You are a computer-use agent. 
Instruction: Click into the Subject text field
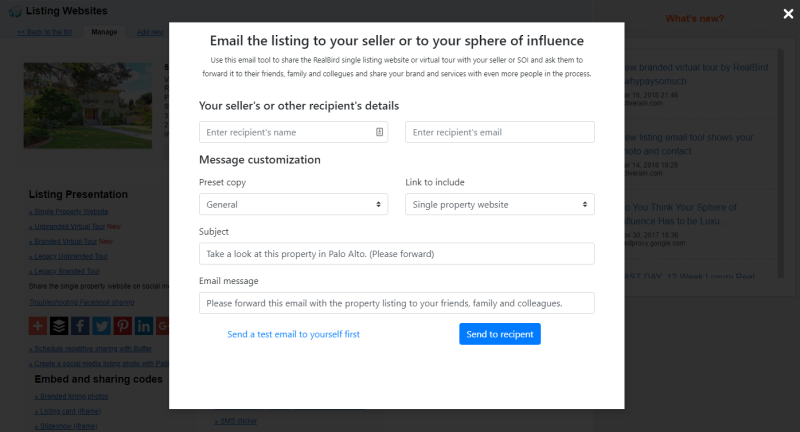[x=397, y=254]
